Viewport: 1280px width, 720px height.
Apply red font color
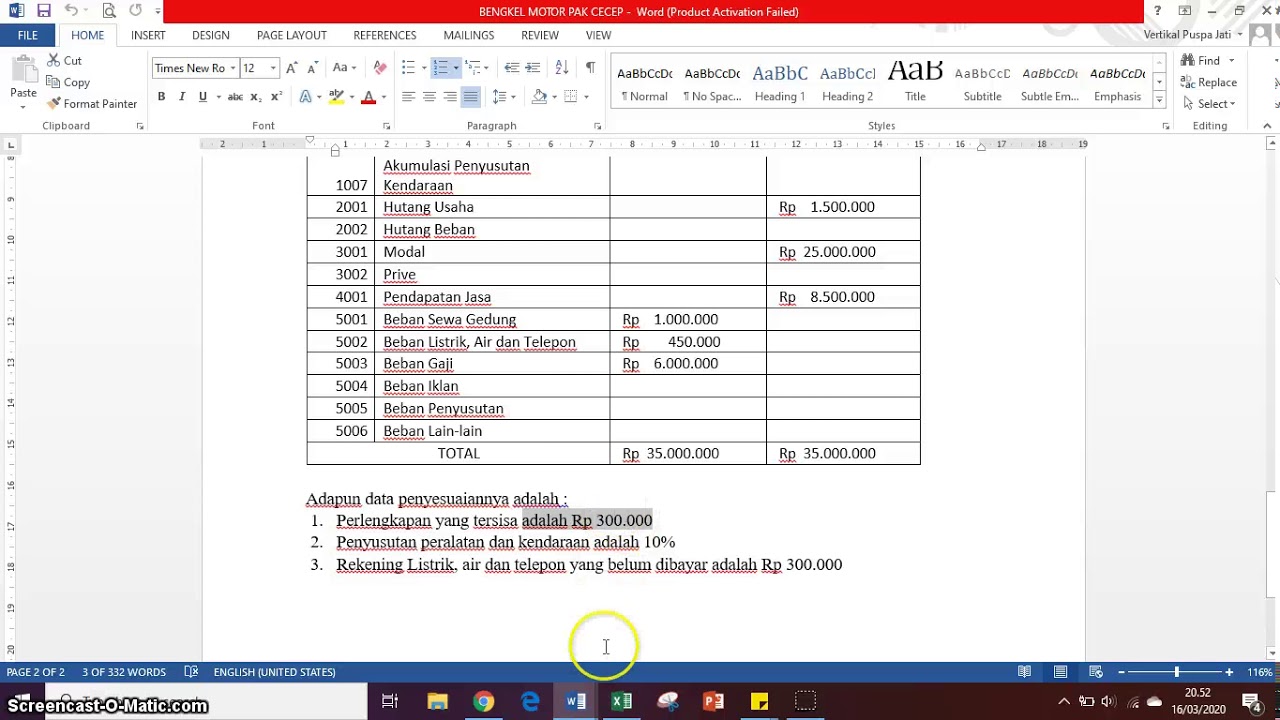click(368, 97)
